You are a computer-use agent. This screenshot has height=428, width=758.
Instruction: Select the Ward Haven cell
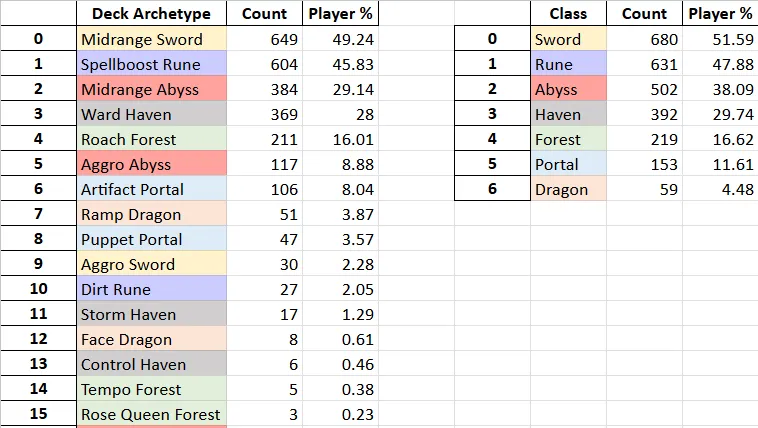pos(151,114)
